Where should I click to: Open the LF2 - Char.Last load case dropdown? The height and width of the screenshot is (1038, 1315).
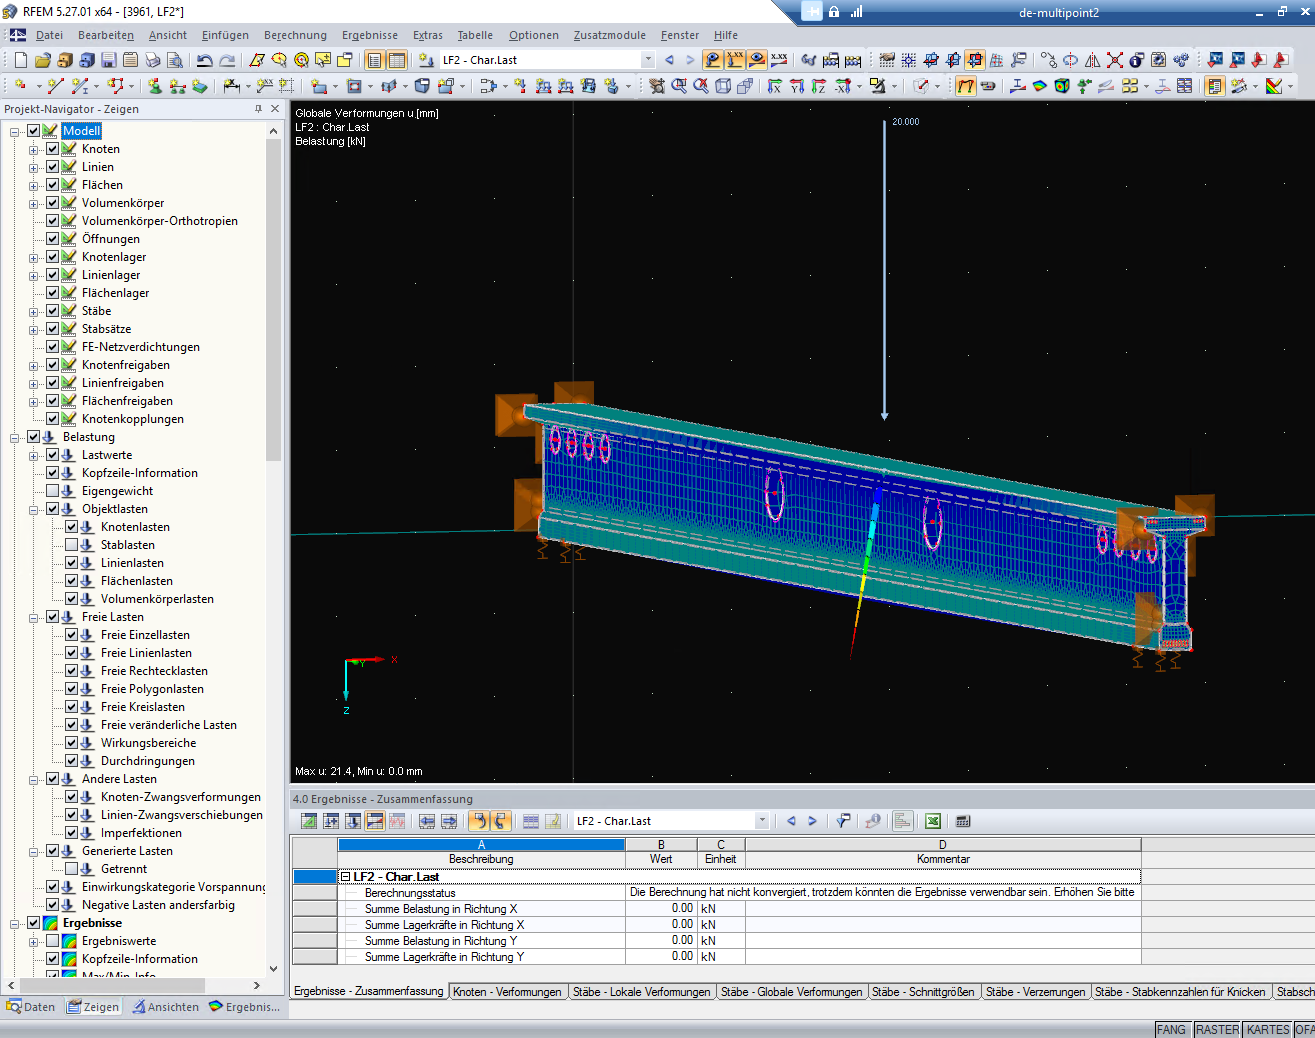[648, 60]
